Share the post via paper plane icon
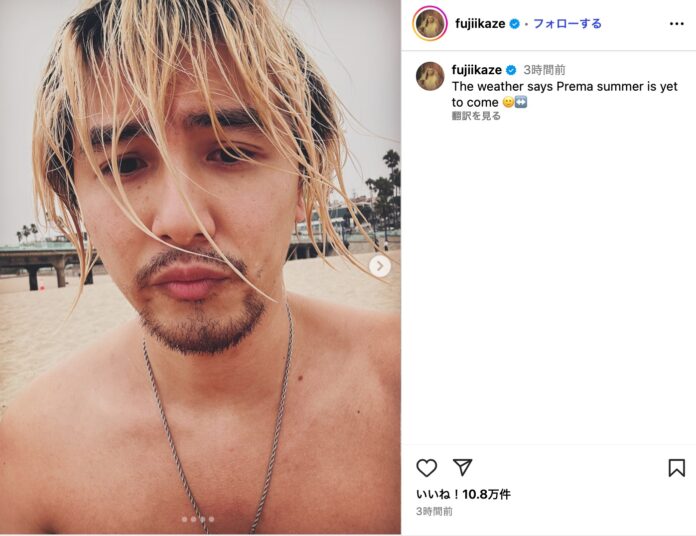 pos(462,467)
